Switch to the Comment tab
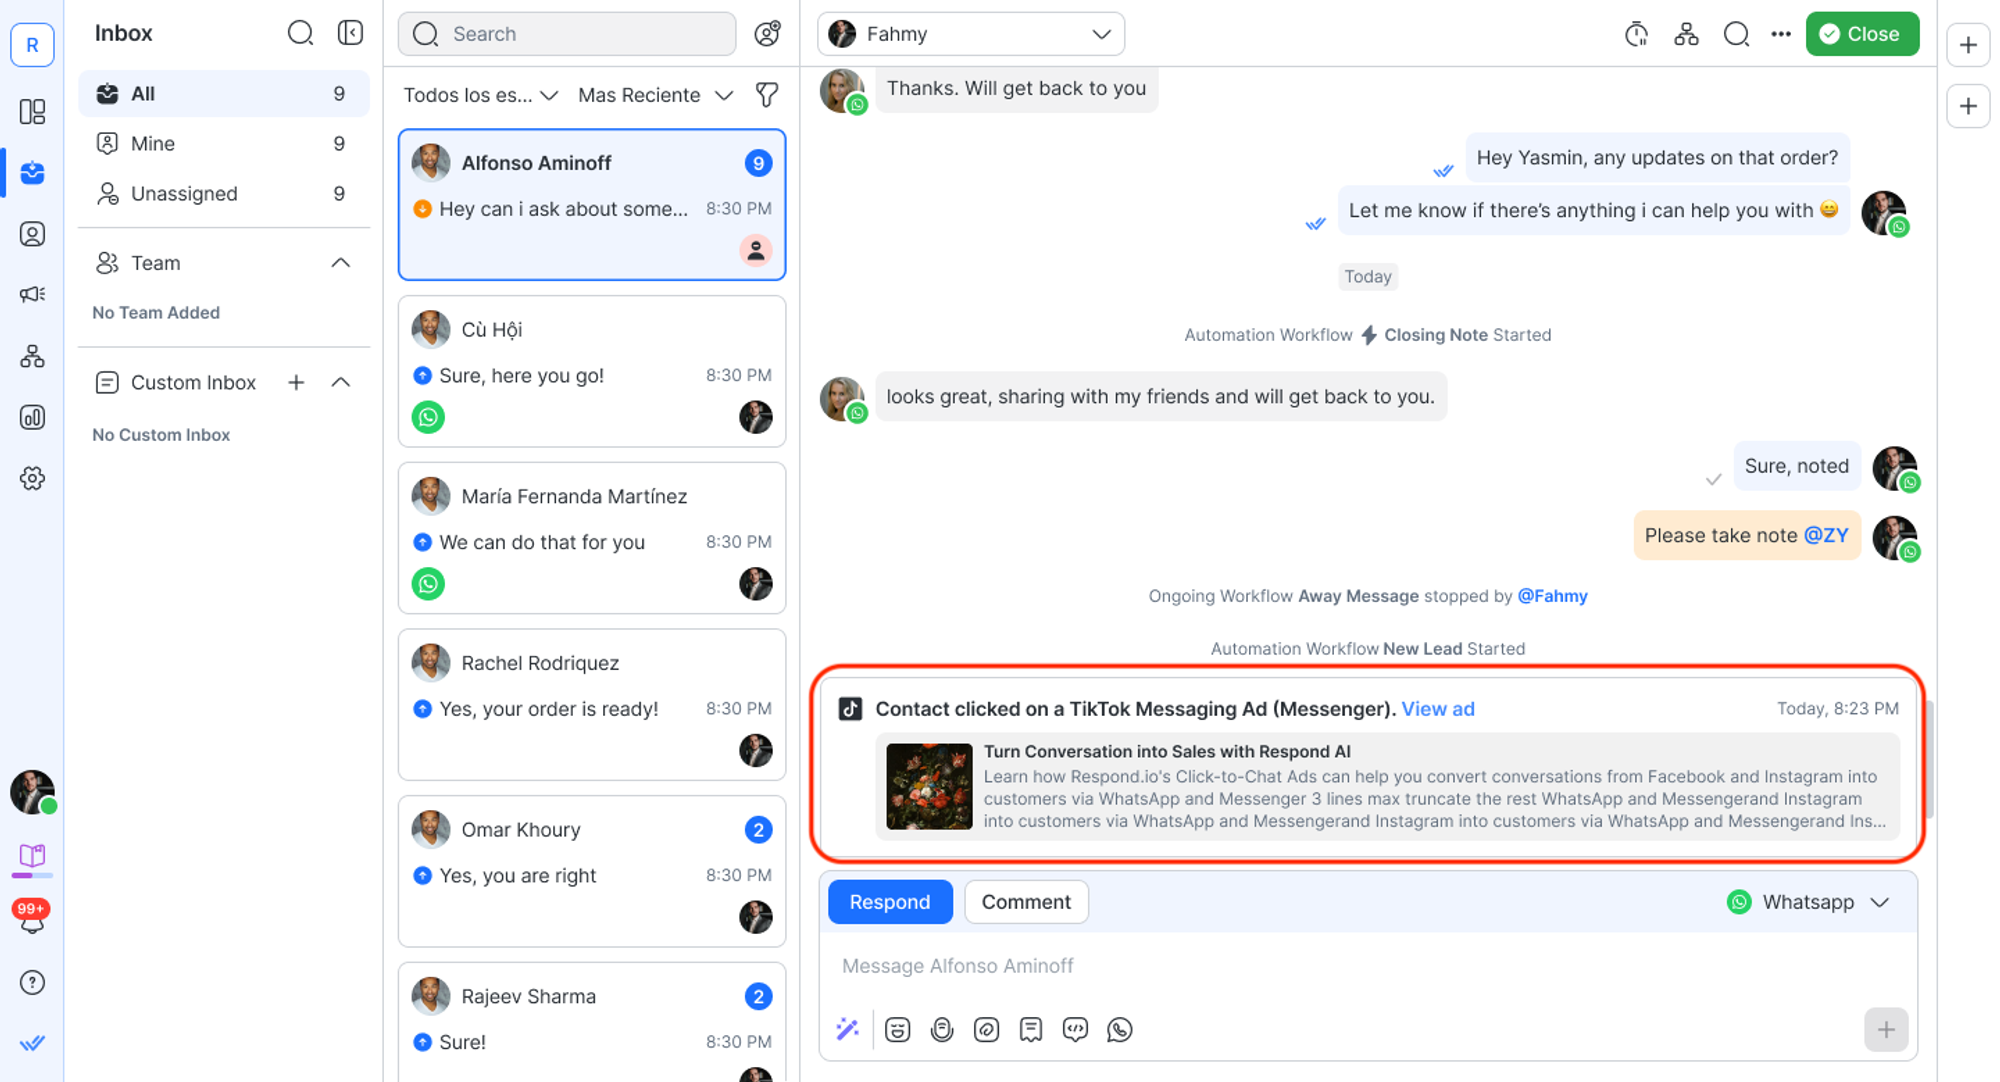The height and width of the screenshot is (1082, 2000). 1026,901
